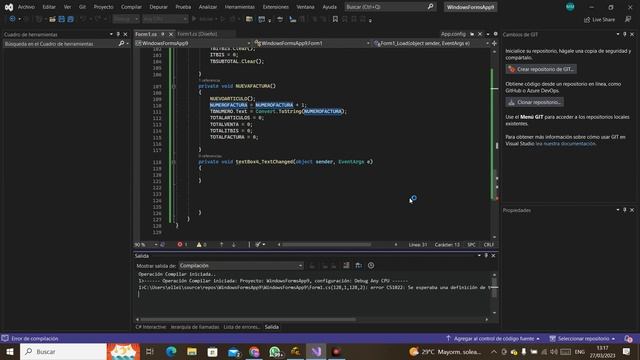Image resolution: width=640 pixels, height=360 pixels.
Task: Click the user account avatar icon
Action: click(570, 7)
